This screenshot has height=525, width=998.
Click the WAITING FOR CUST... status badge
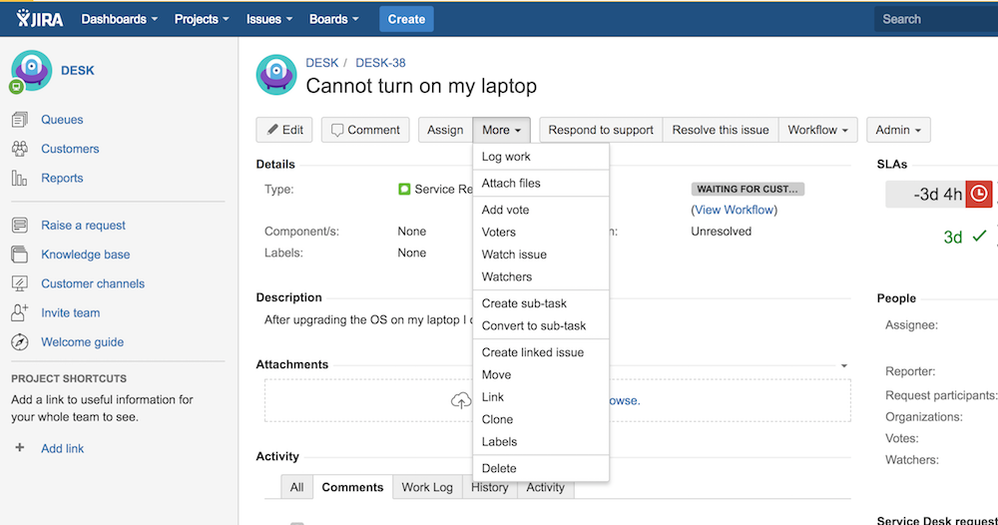[748, 189]
